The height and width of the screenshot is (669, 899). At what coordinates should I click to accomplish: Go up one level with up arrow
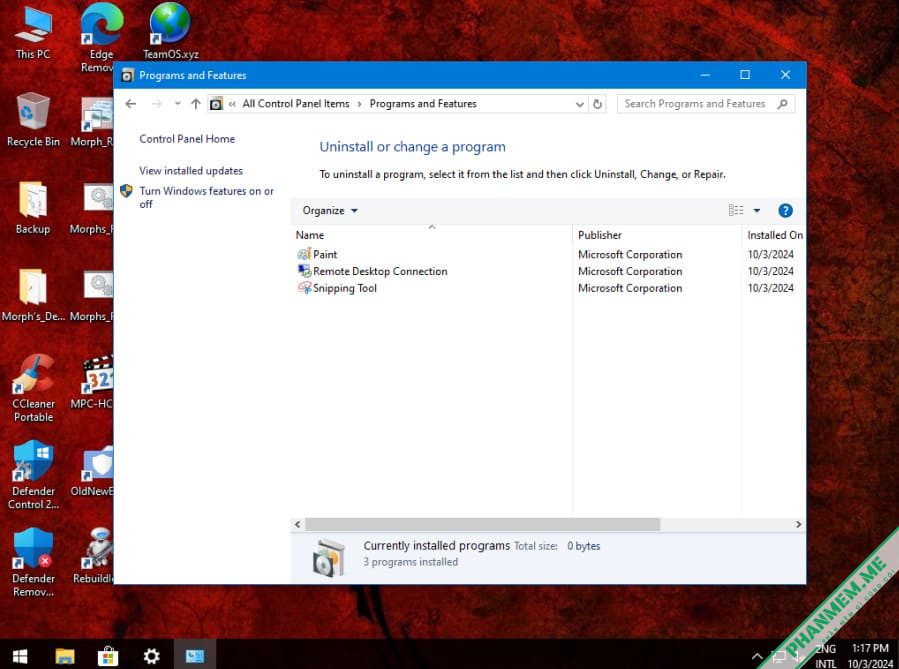click(x=196, y=104)
